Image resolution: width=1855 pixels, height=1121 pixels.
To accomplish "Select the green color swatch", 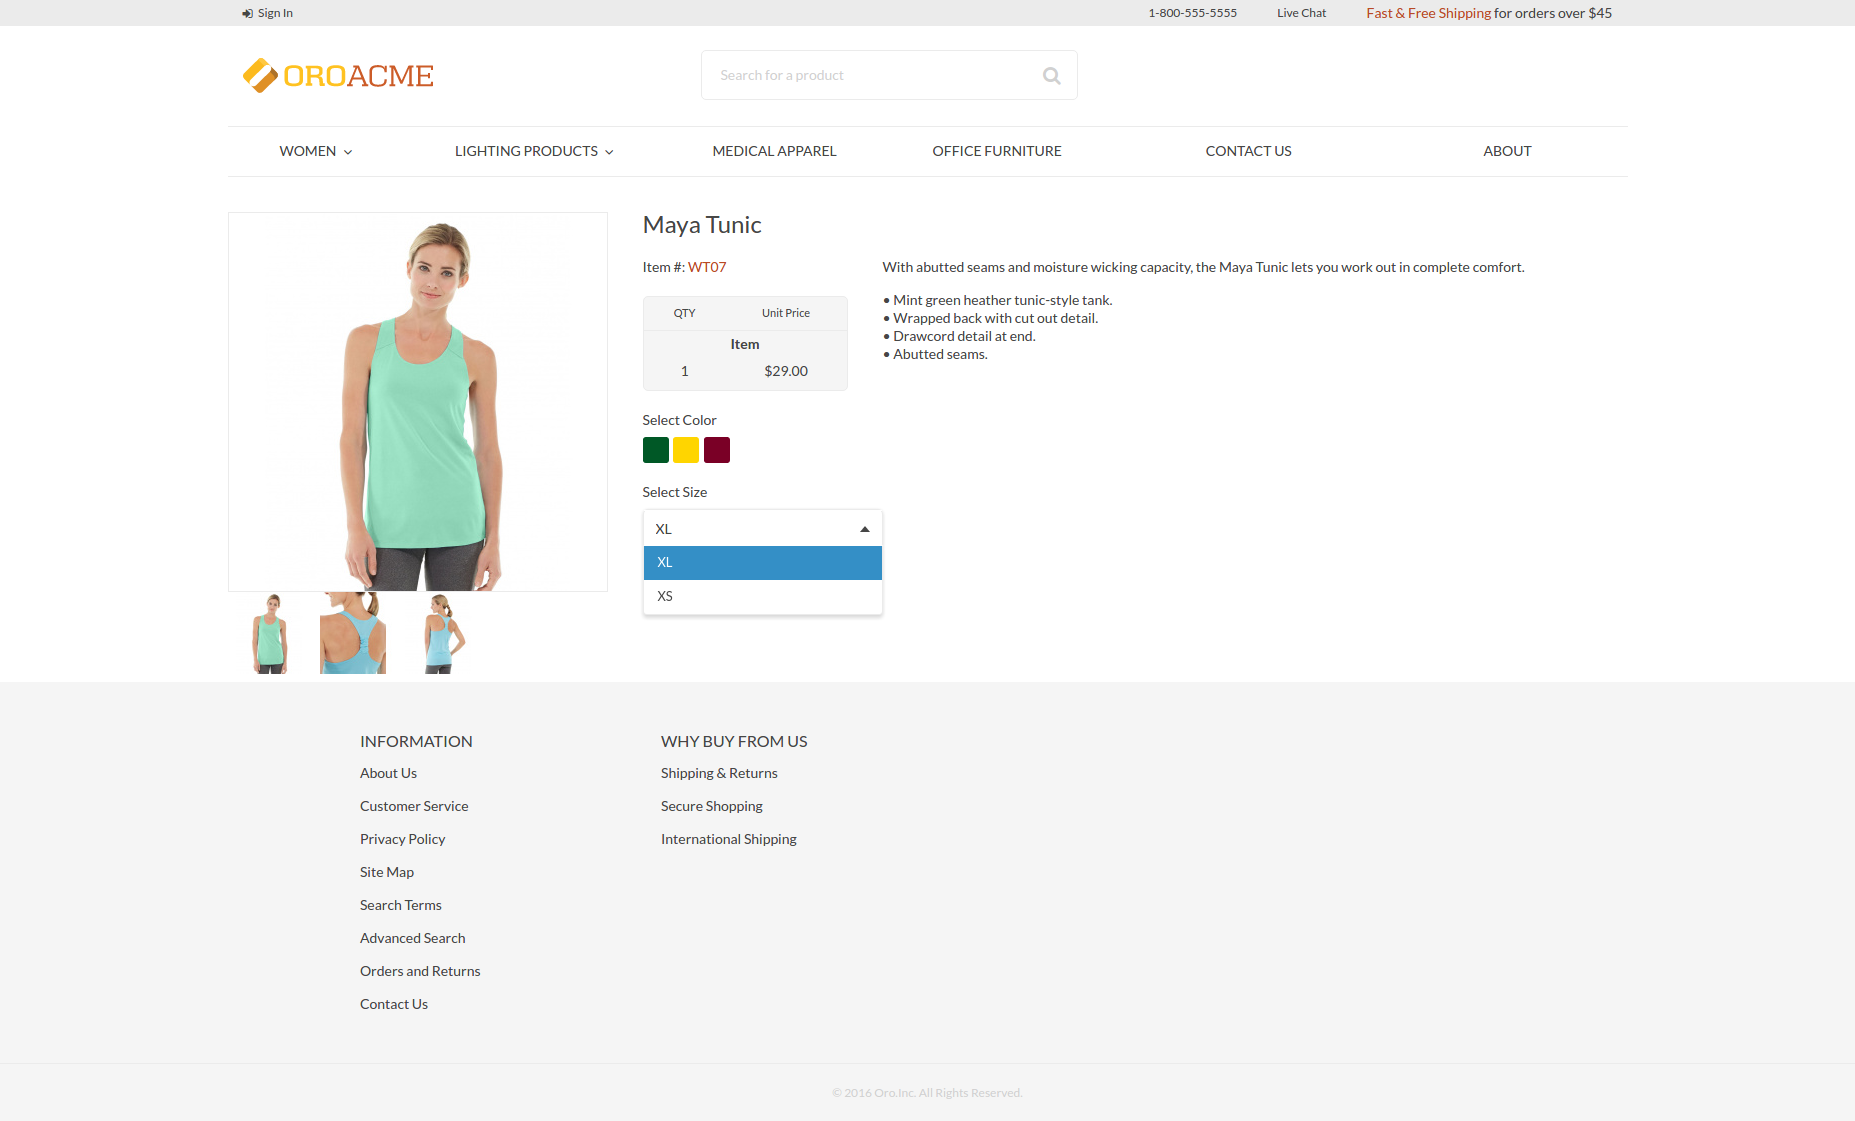I will click(x=655, y=450).
